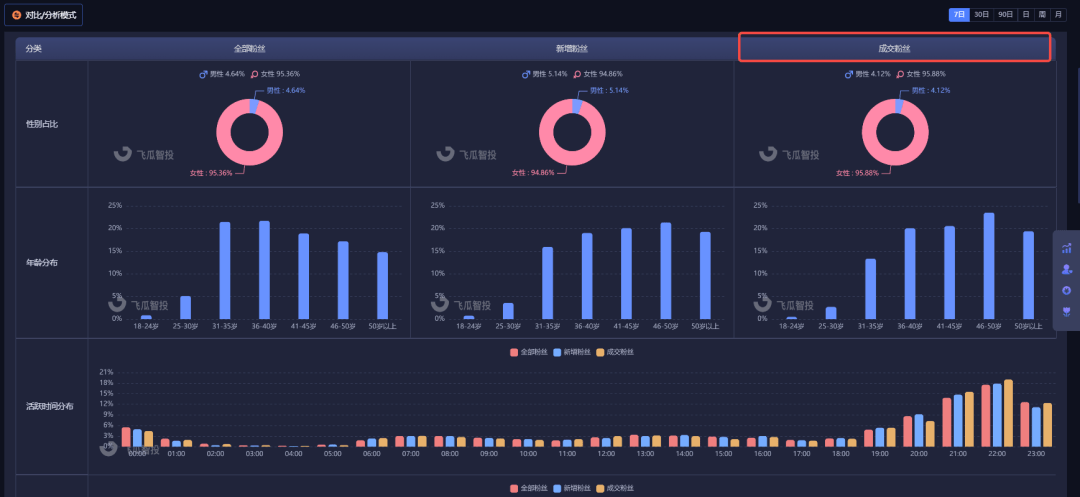This screenshot has height=497, width=1080.
Task: Toggle 成交粉丝 series in 活跃时间分布 legend
Action: 615,352
